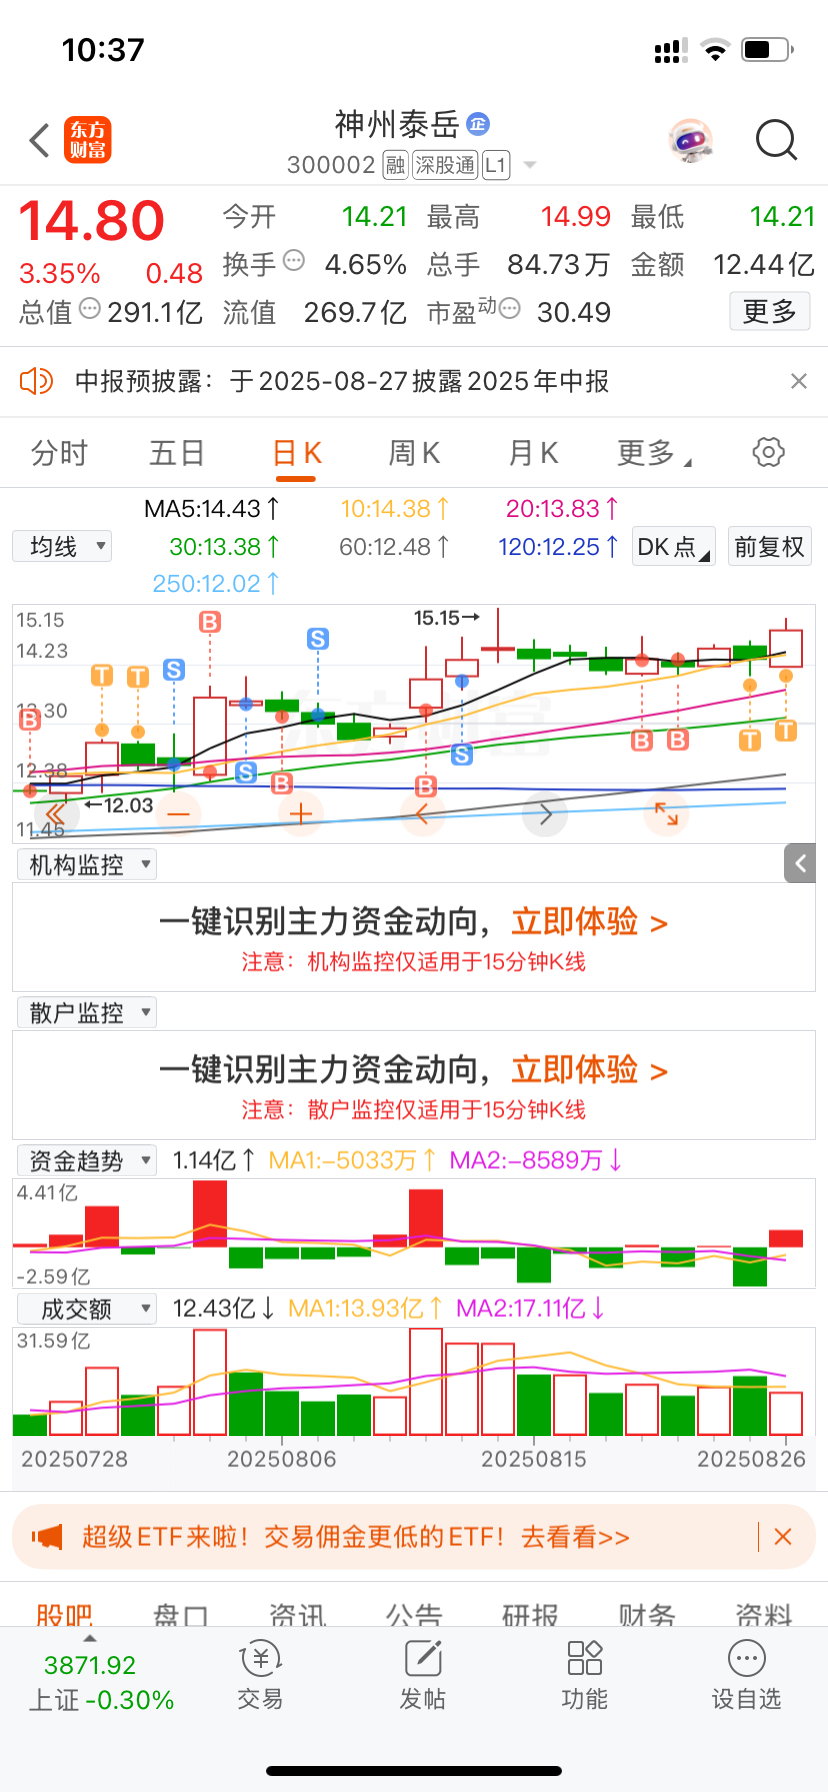Expand the 更多 chart period menu
The height and width of the screenshot is (1792, 828).
pos(654,453)
